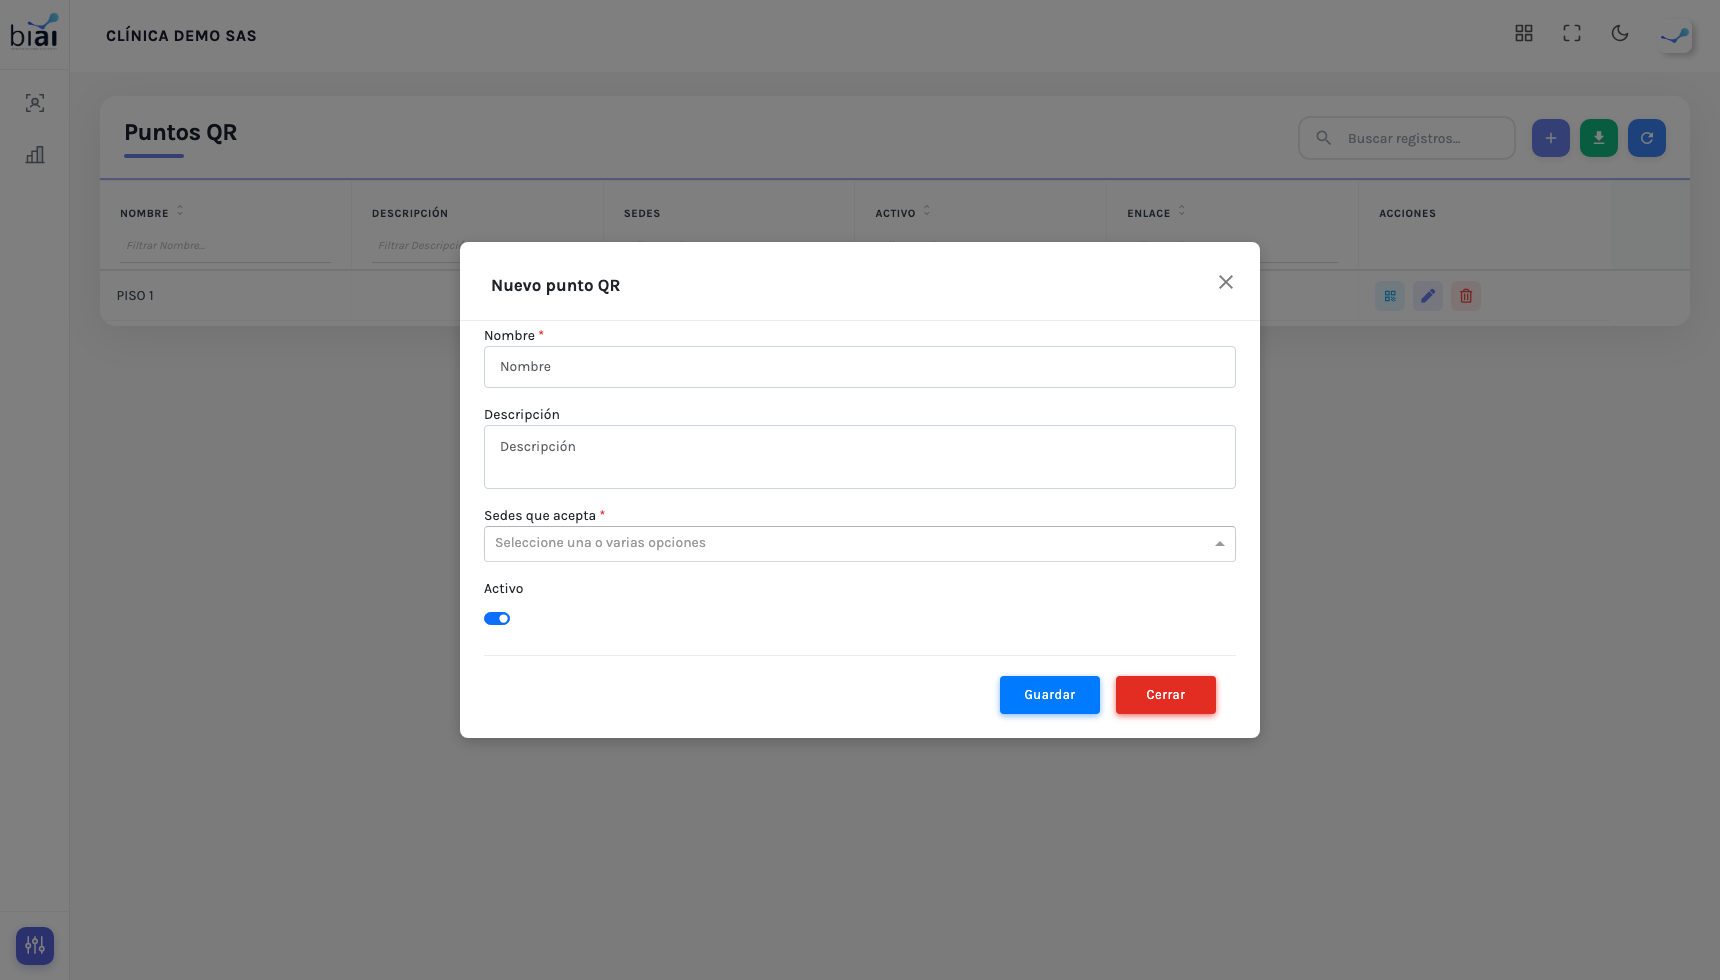Click the refresh records button
1720x980 pixels.
(1647, 138)
